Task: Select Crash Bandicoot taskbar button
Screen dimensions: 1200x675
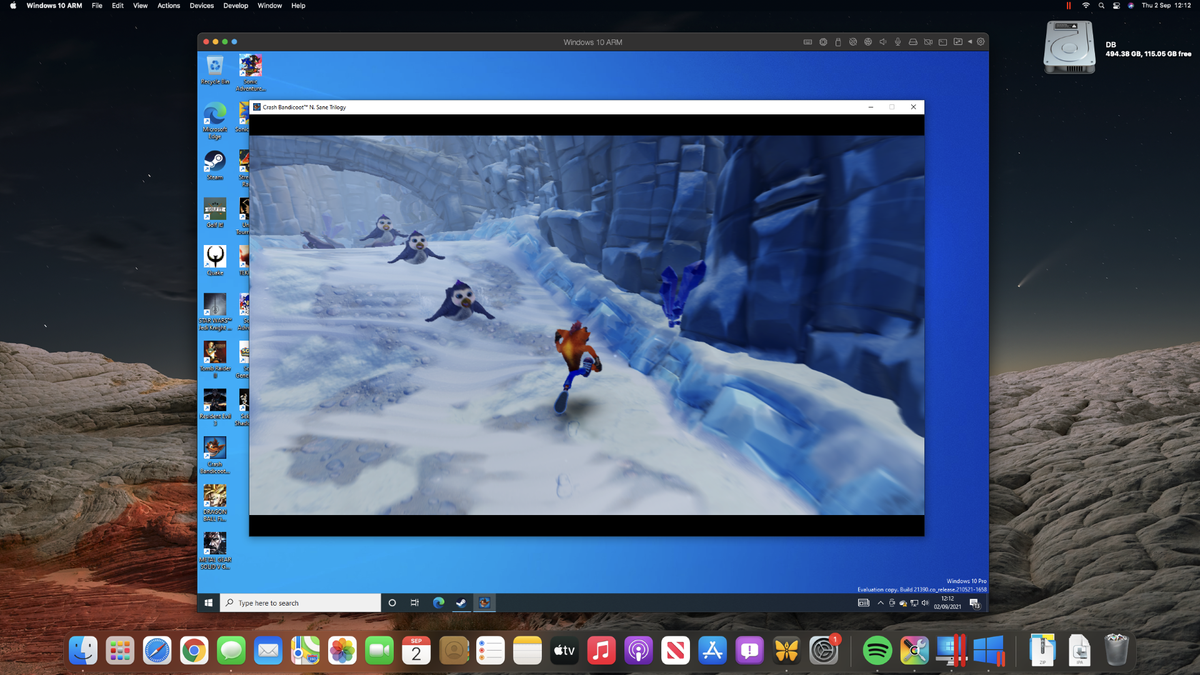Action: tap(484, 603)
